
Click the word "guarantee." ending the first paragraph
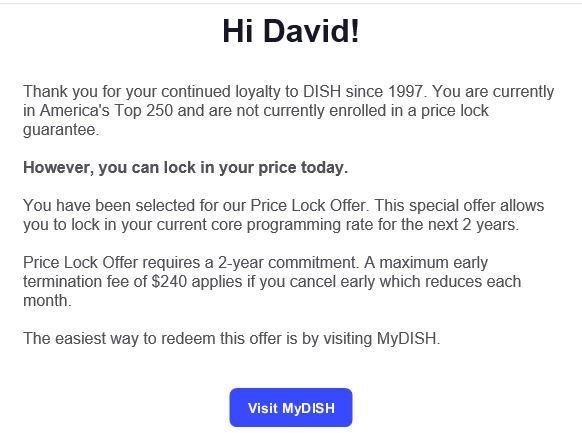[61, 130]
